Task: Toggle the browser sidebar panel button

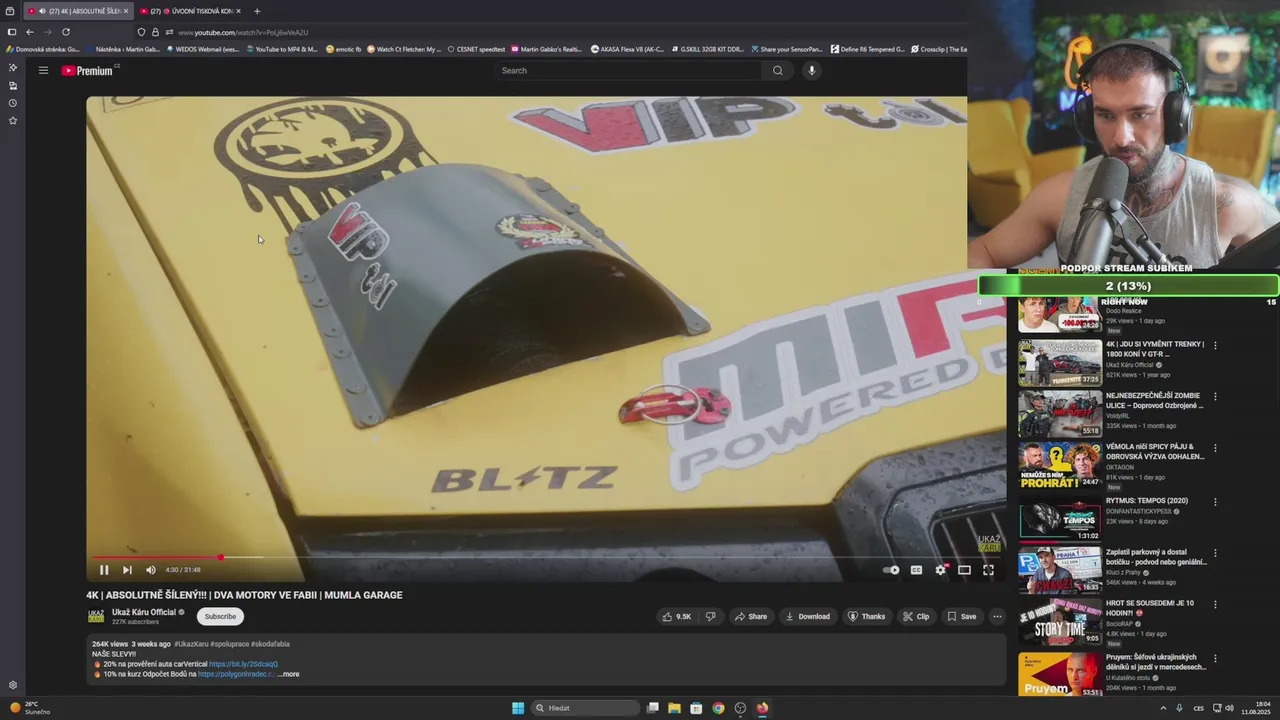Action: 11,32
